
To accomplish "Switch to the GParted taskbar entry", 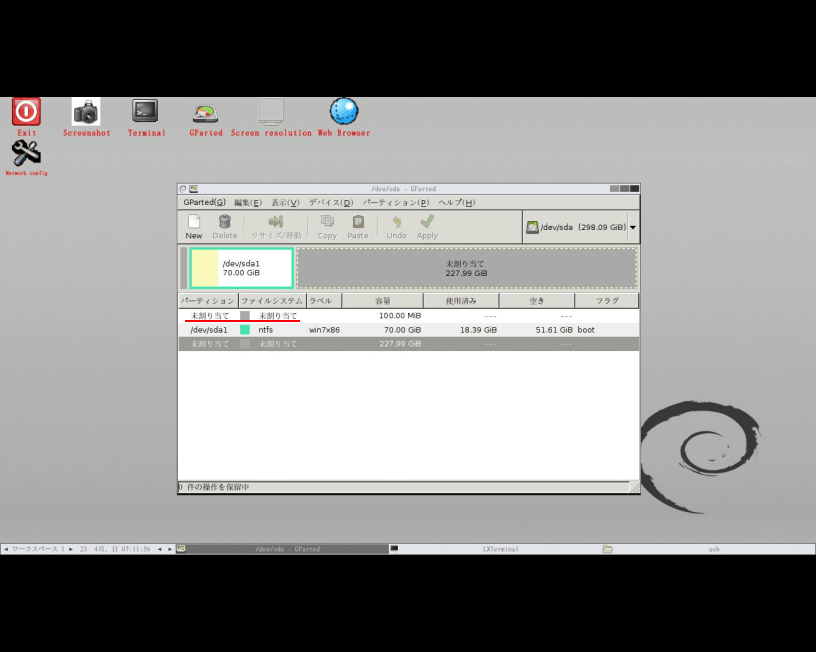I will click(x=283, y=549).
